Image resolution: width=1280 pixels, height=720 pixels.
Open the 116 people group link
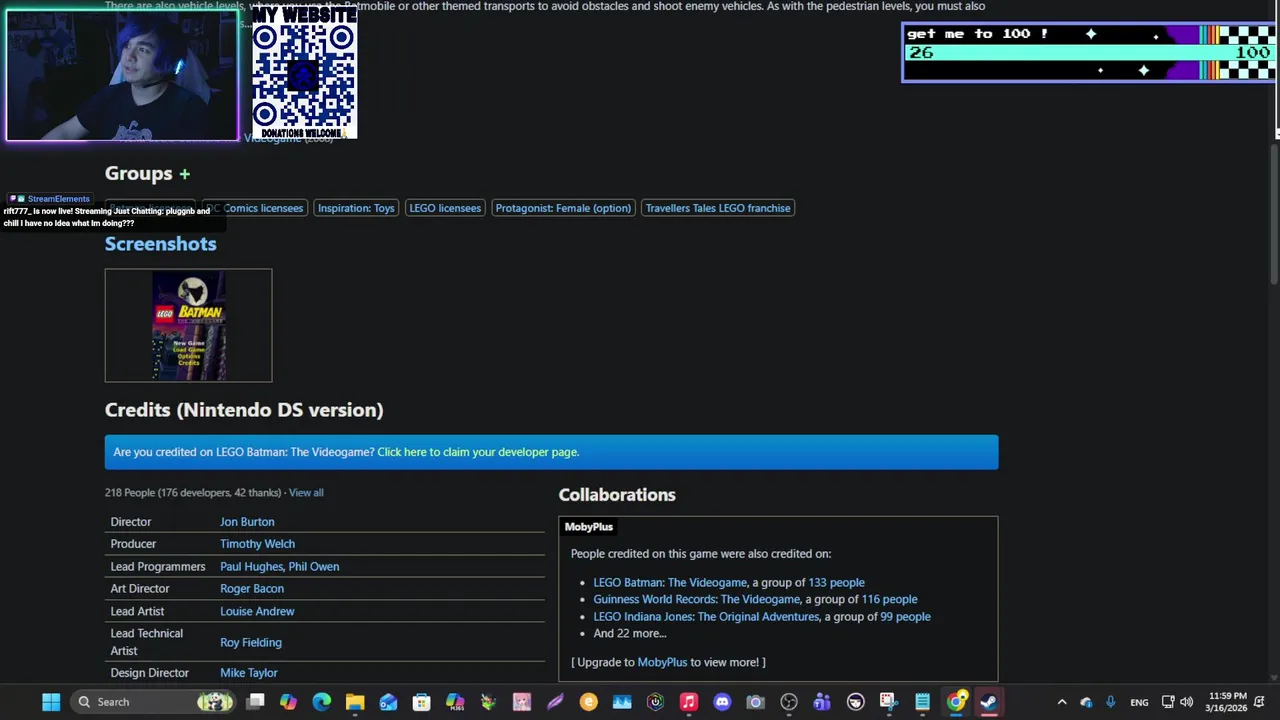point(889,600)
